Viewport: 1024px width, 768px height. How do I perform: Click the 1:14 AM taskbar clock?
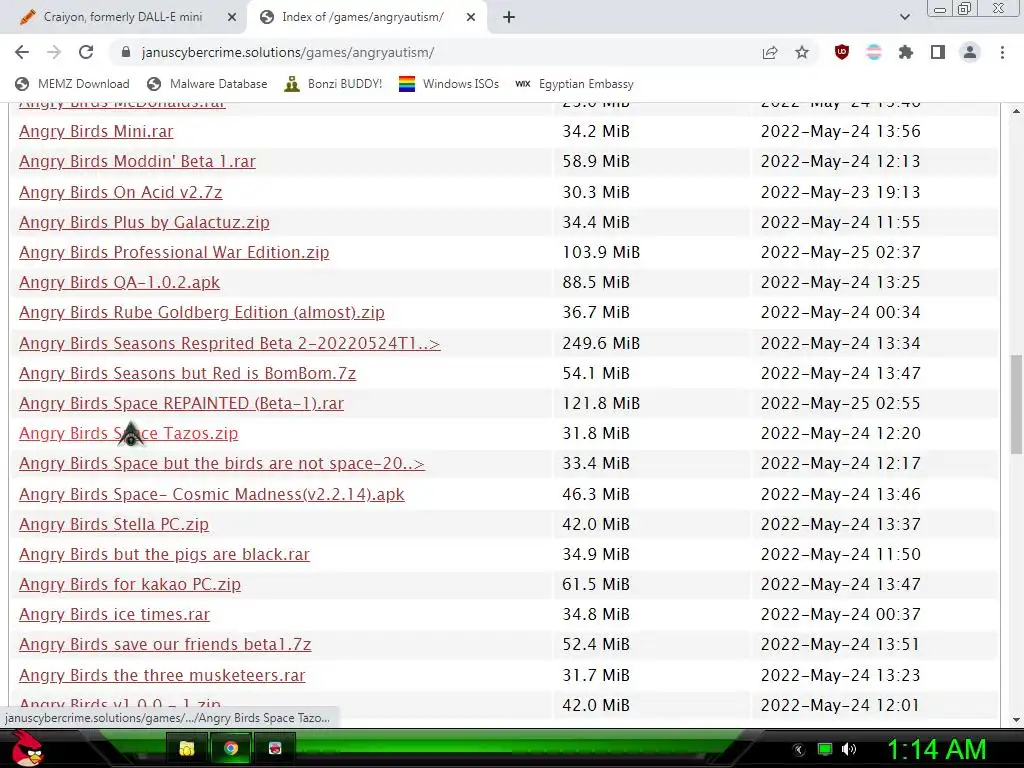coord(936,749)
